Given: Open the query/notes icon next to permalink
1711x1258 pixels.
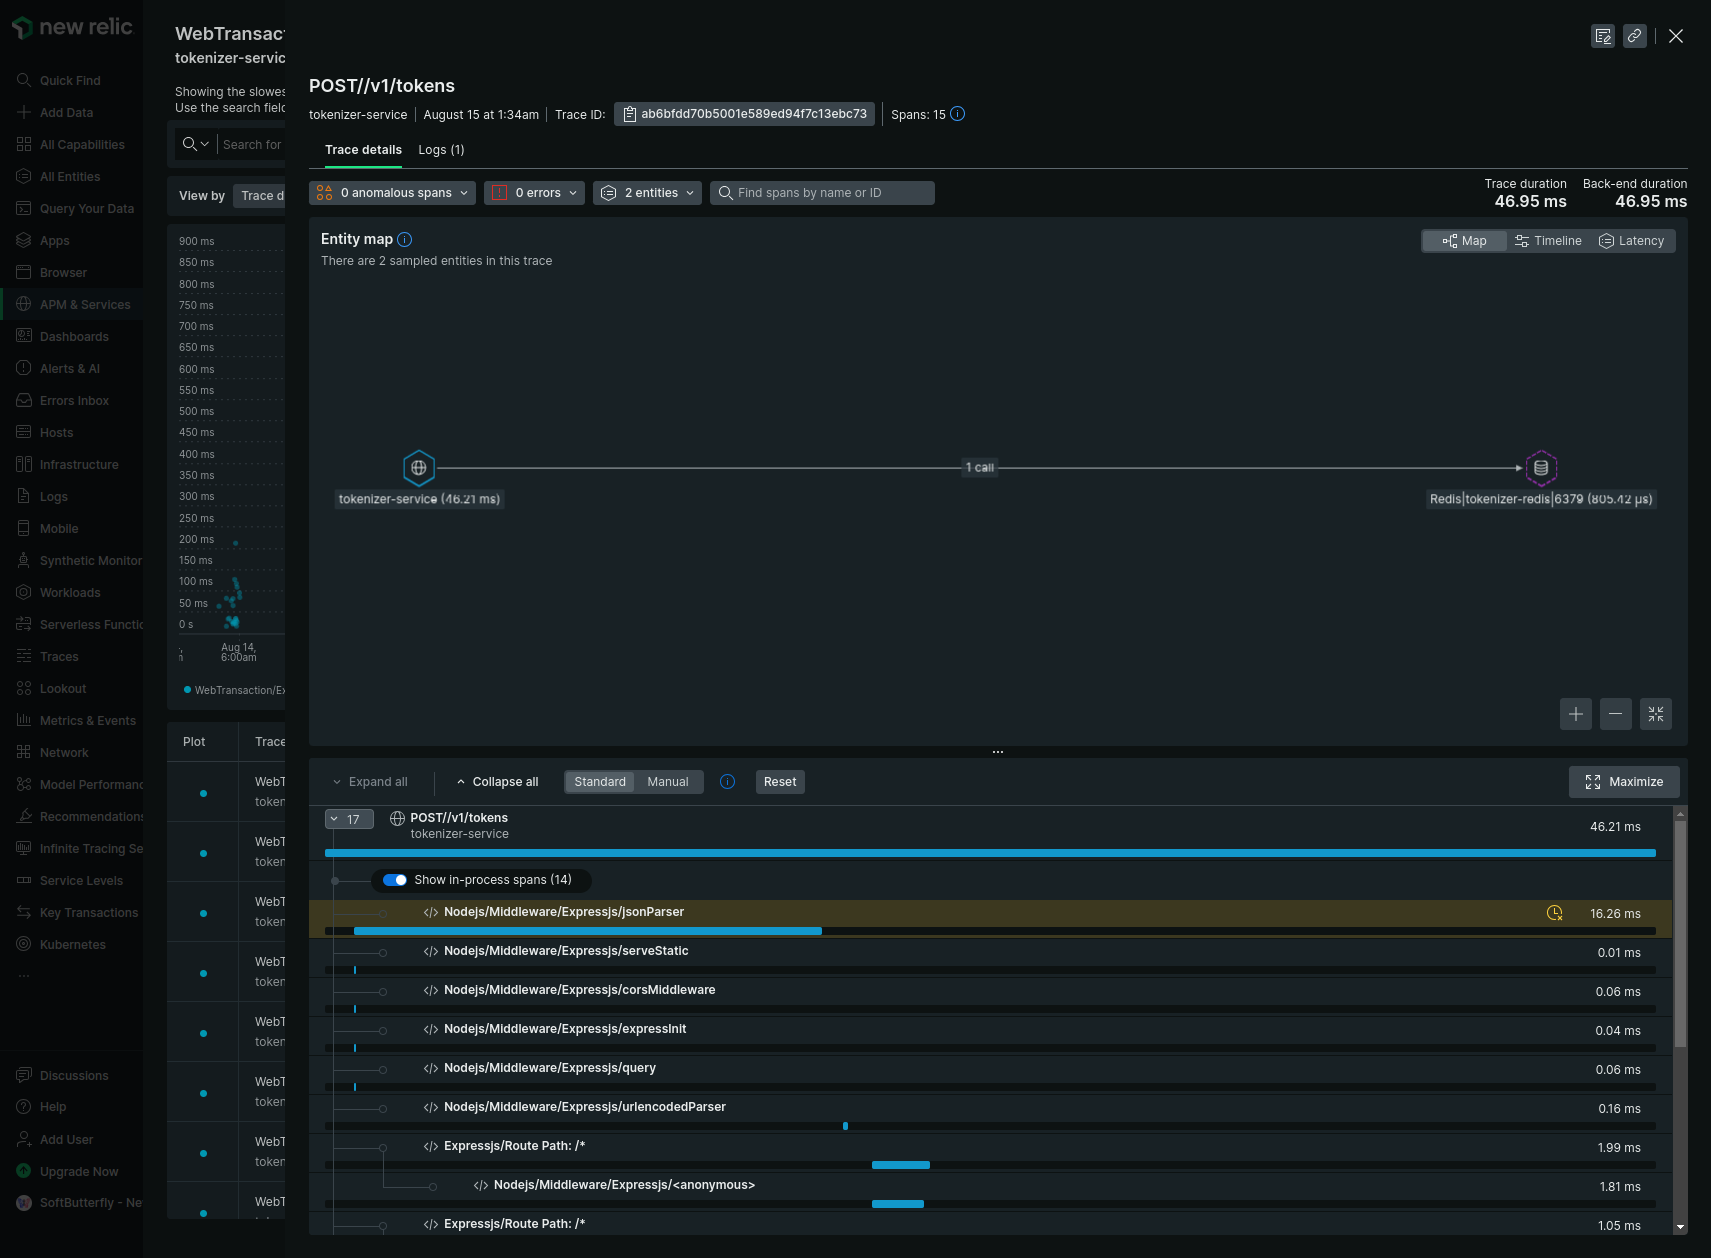Looking at the screenshot, I should click(1603, 36).
